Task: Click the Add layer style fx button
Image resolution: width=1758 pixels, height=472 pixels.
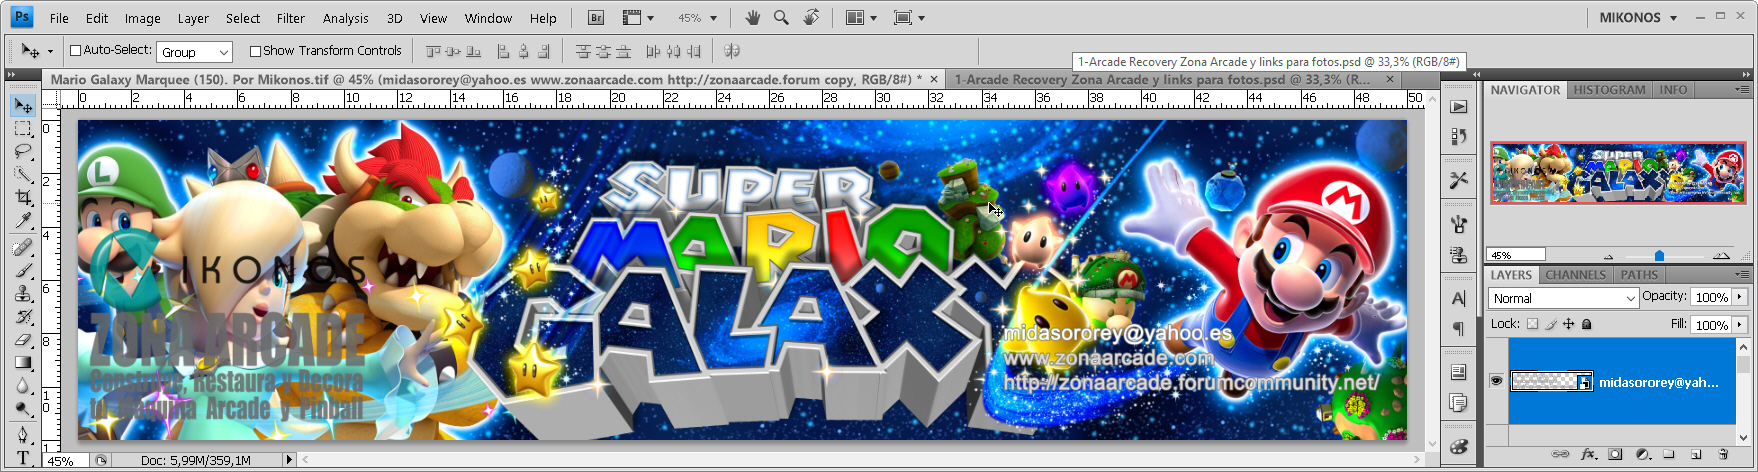Action: click(1589, 454)
